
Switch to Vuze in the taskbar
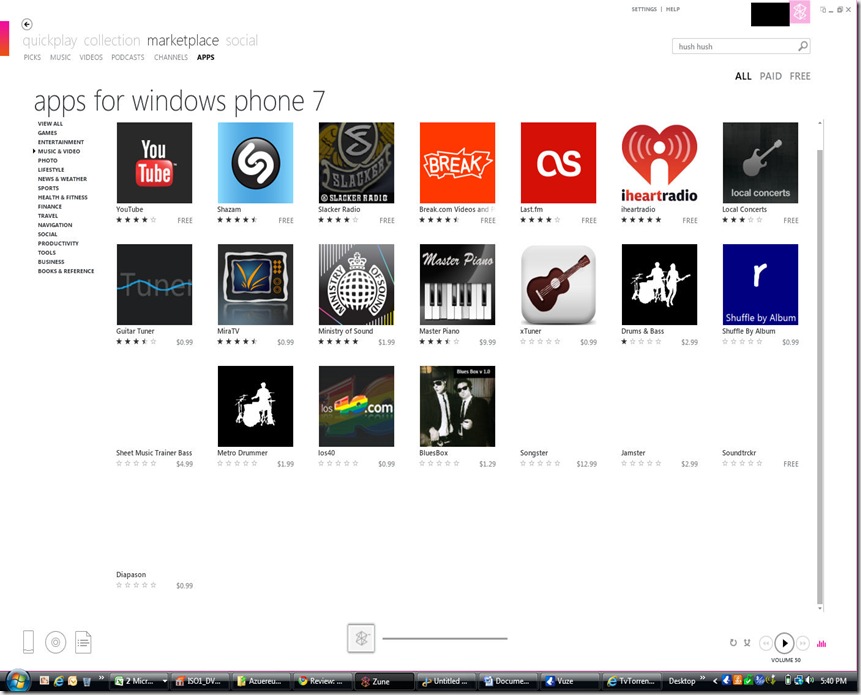pos(571,681)
